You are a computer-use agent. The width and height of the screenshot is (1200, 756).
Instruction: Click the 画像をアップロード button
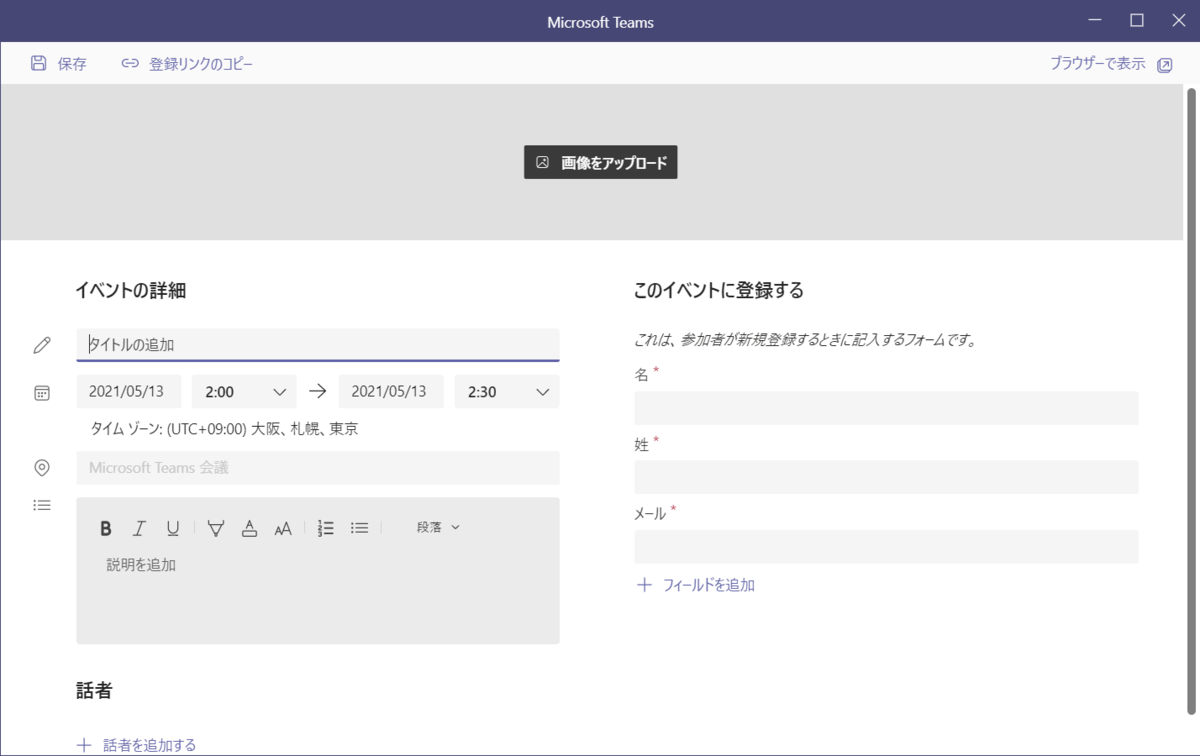(601, 162)
